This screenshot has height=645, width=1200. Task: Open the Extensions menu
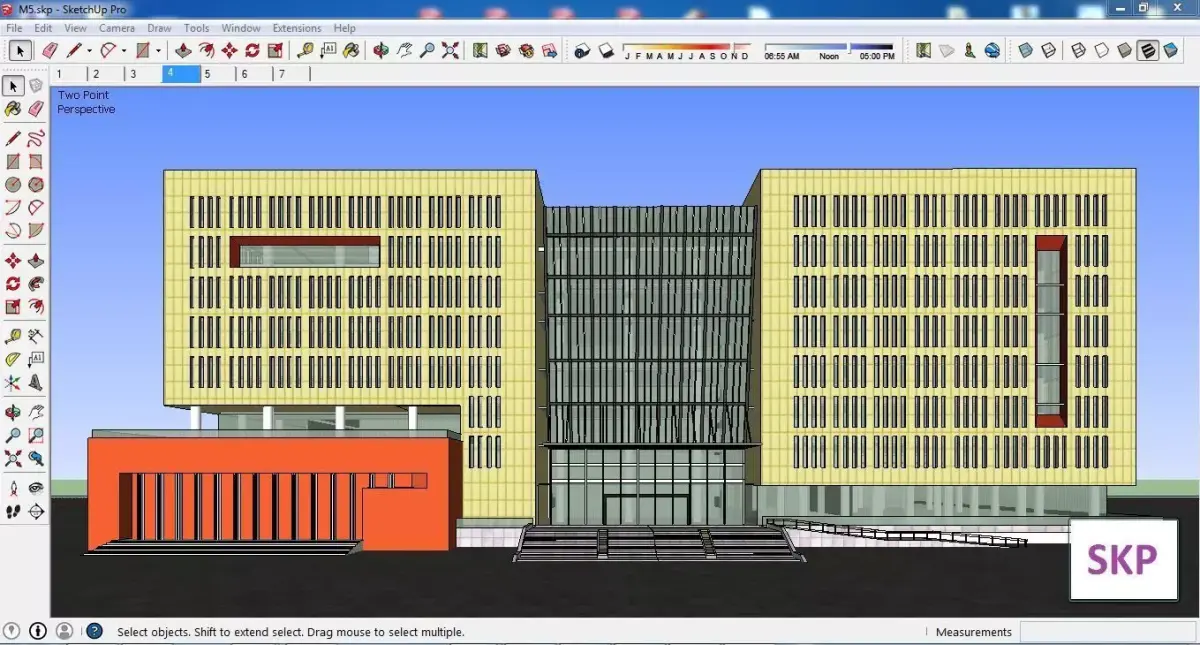tap(297, 28)
